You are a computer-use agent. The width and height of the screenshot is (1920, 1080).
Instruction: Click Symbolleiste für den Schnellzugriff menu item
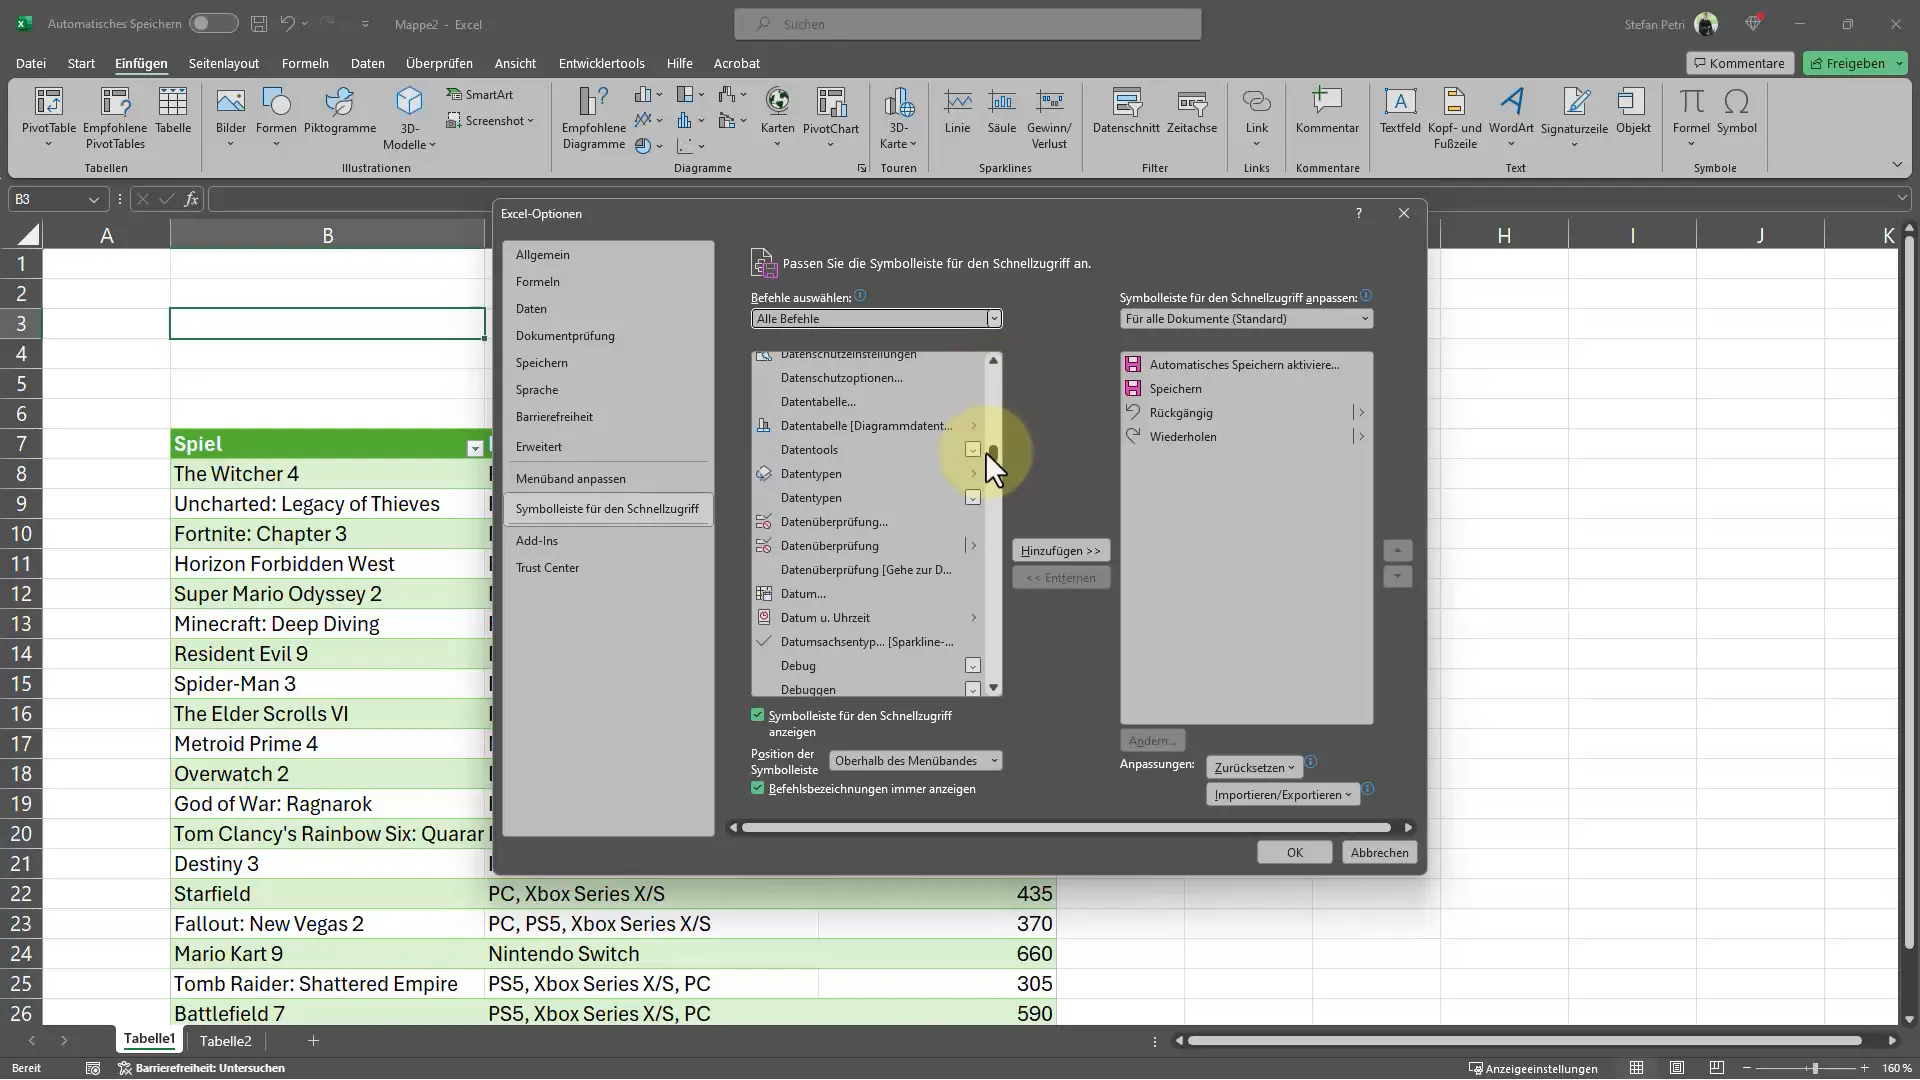click(x=607, y=509)
